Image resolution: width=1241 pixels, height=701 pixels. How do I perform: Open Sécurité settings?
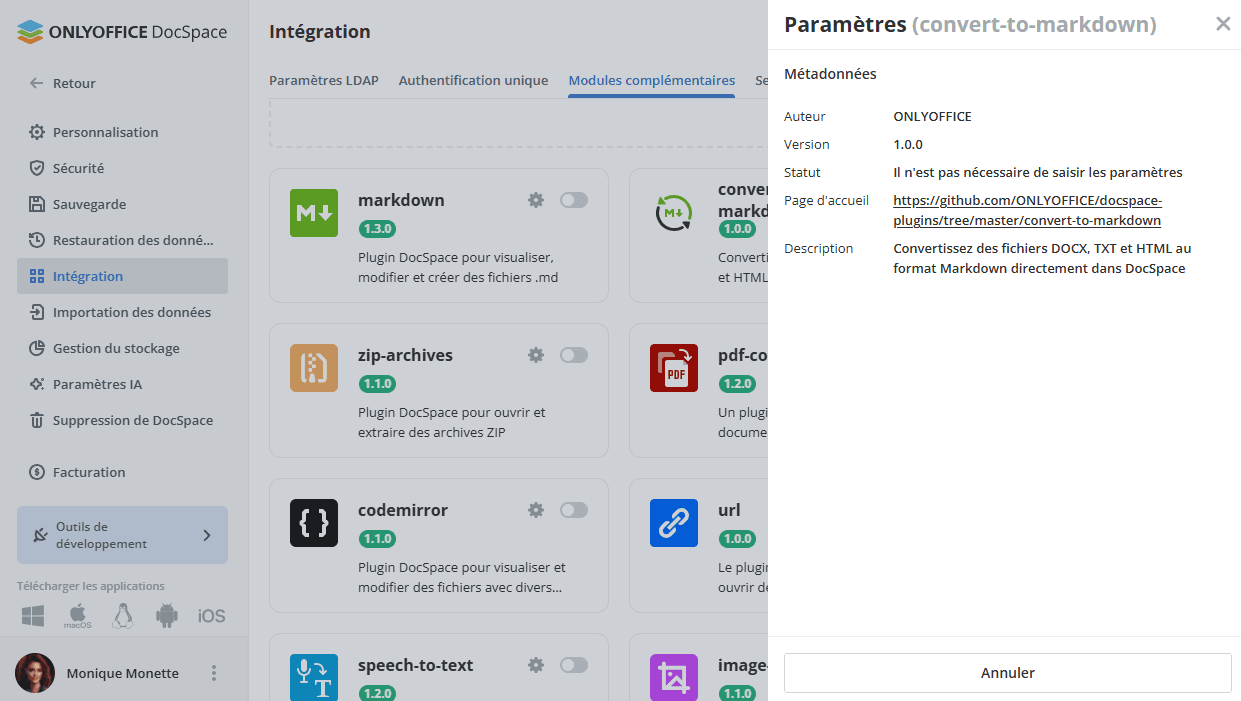point(122,168)
